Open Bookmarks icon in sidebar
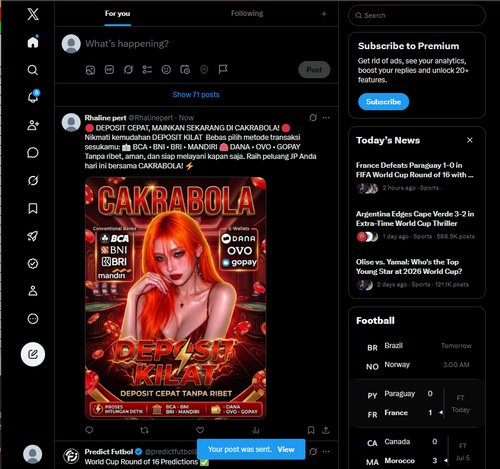The height and width of the screenshot is (469, 500). pyautogui.click(x=33, y=208)
